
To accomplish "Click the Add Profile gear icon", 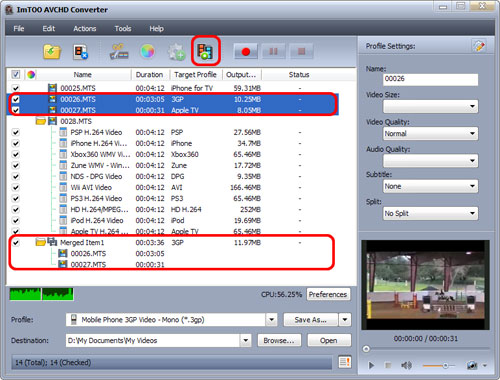I will click(x=176, y=52).
